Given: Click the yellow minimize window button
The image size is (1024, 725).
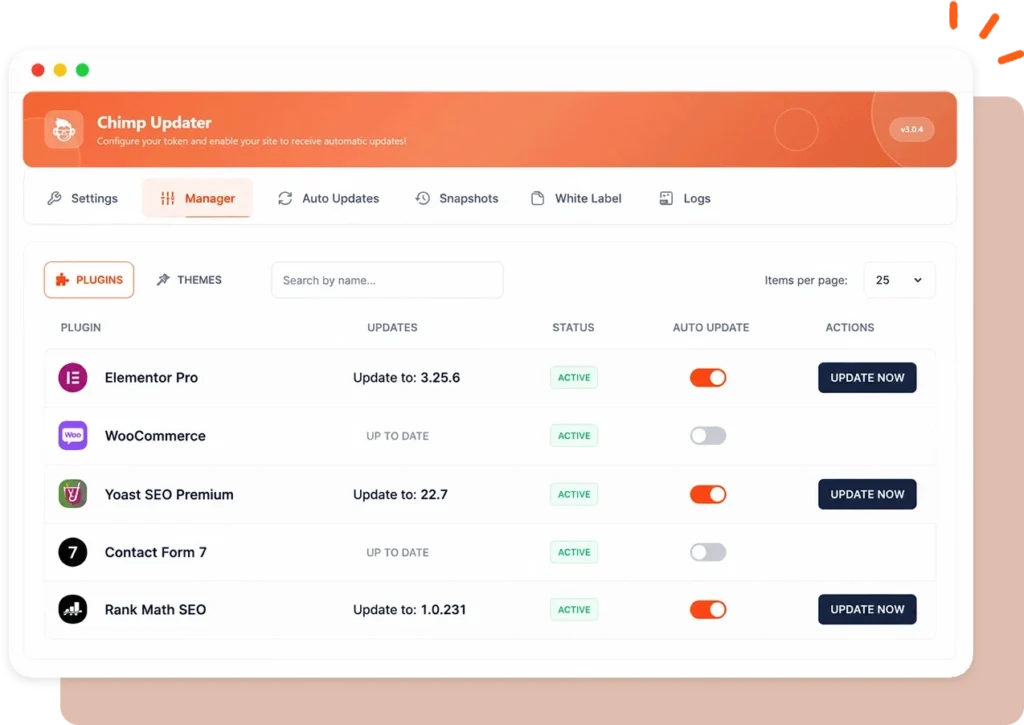Looking at the screenshot, I should click(x=60, y=70).
